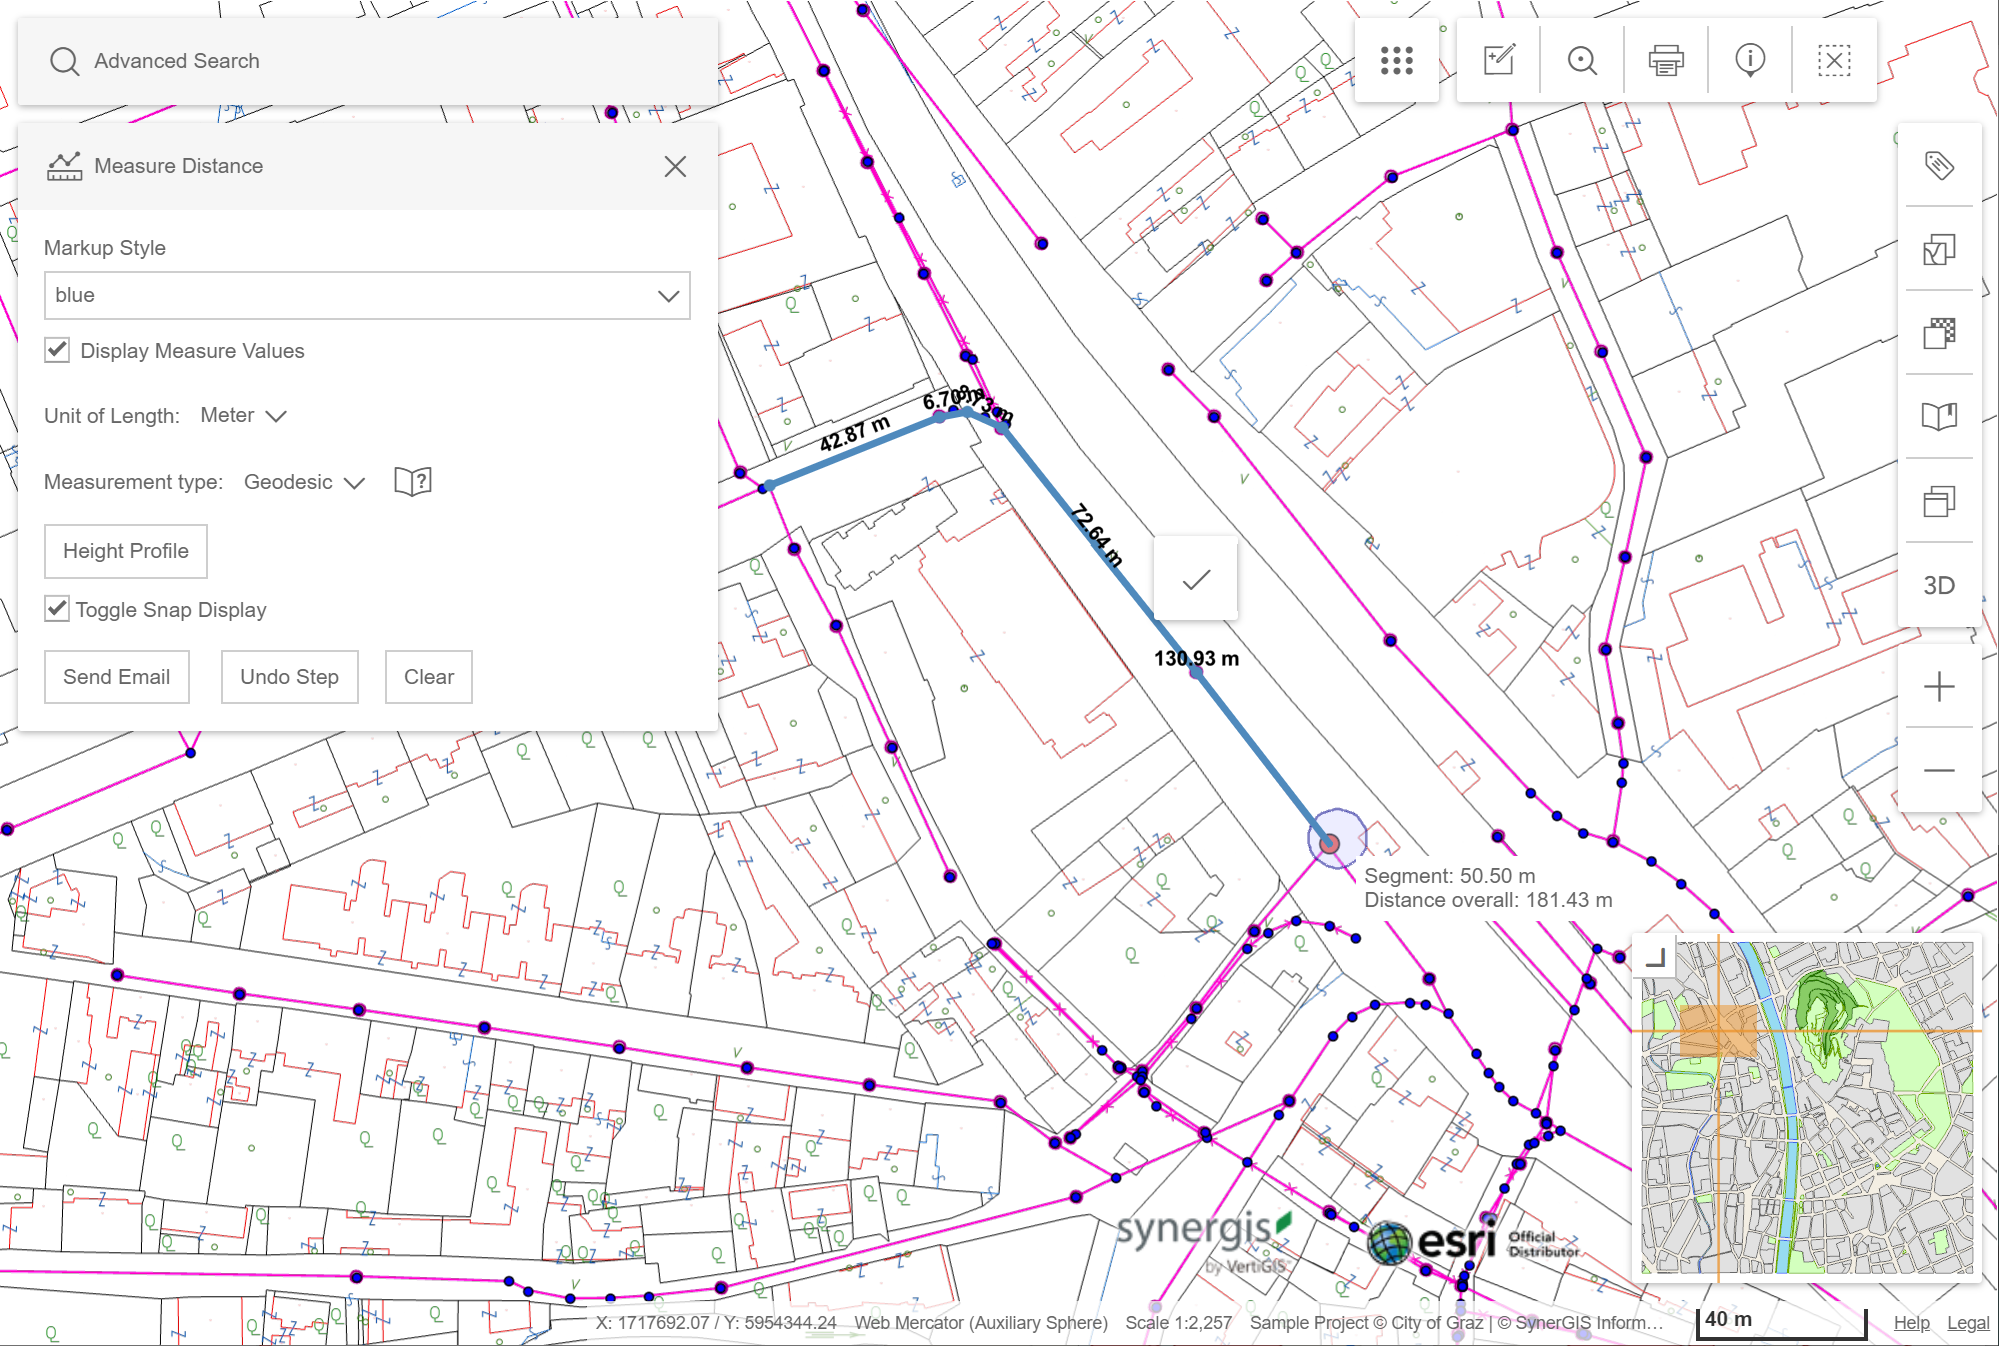Click in the Advanced Search field
The height and width of the screenshot is (1346, 1999).
tap(300, 61)
